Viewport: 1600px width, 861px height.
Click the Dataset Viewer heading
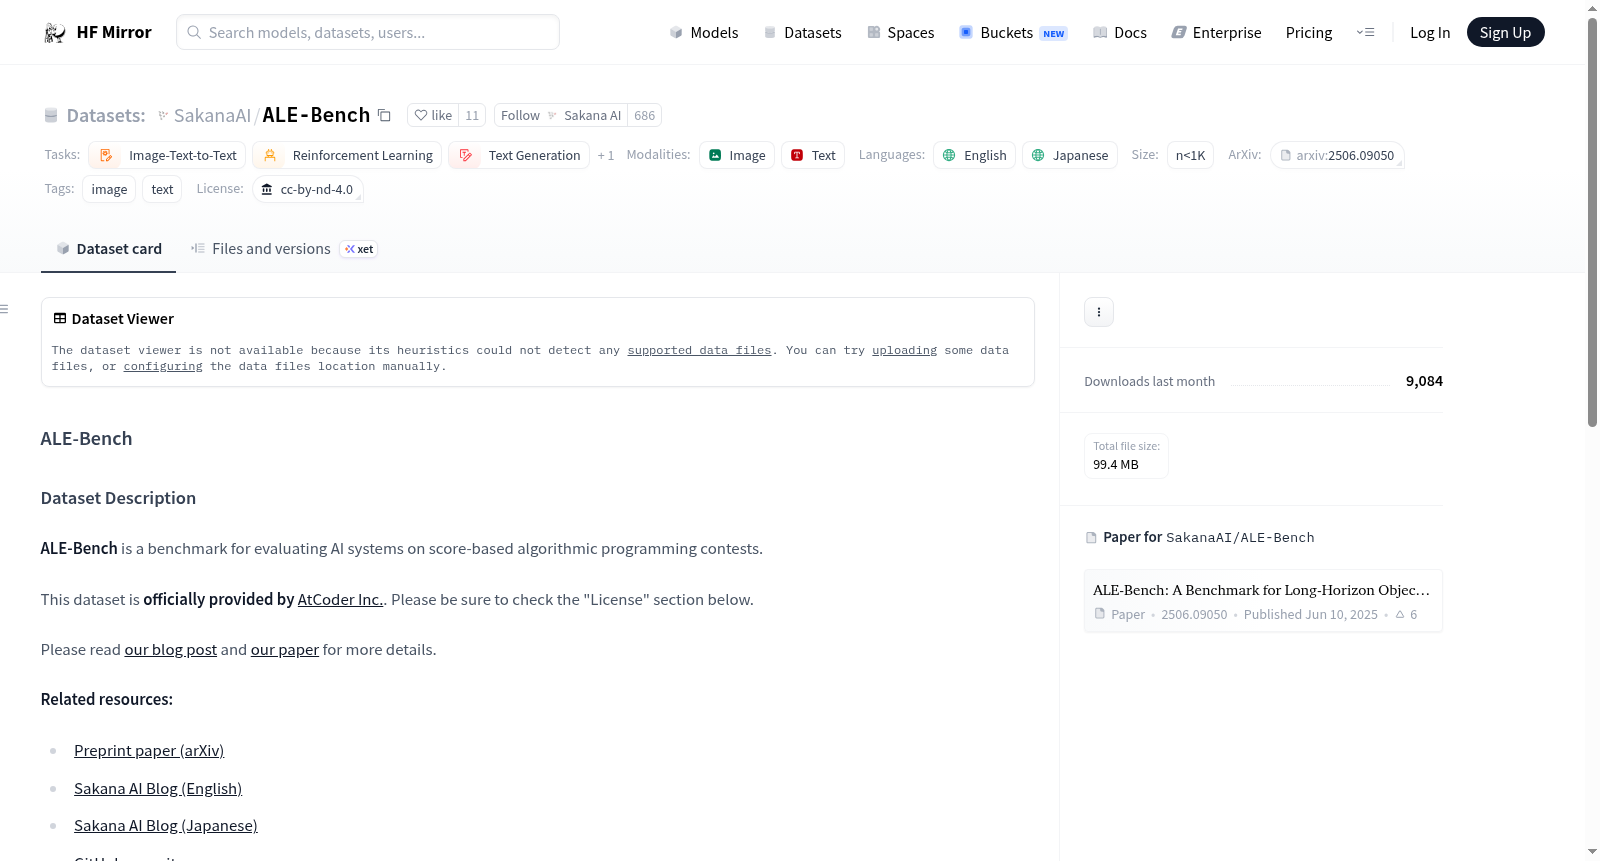point(113,319)
